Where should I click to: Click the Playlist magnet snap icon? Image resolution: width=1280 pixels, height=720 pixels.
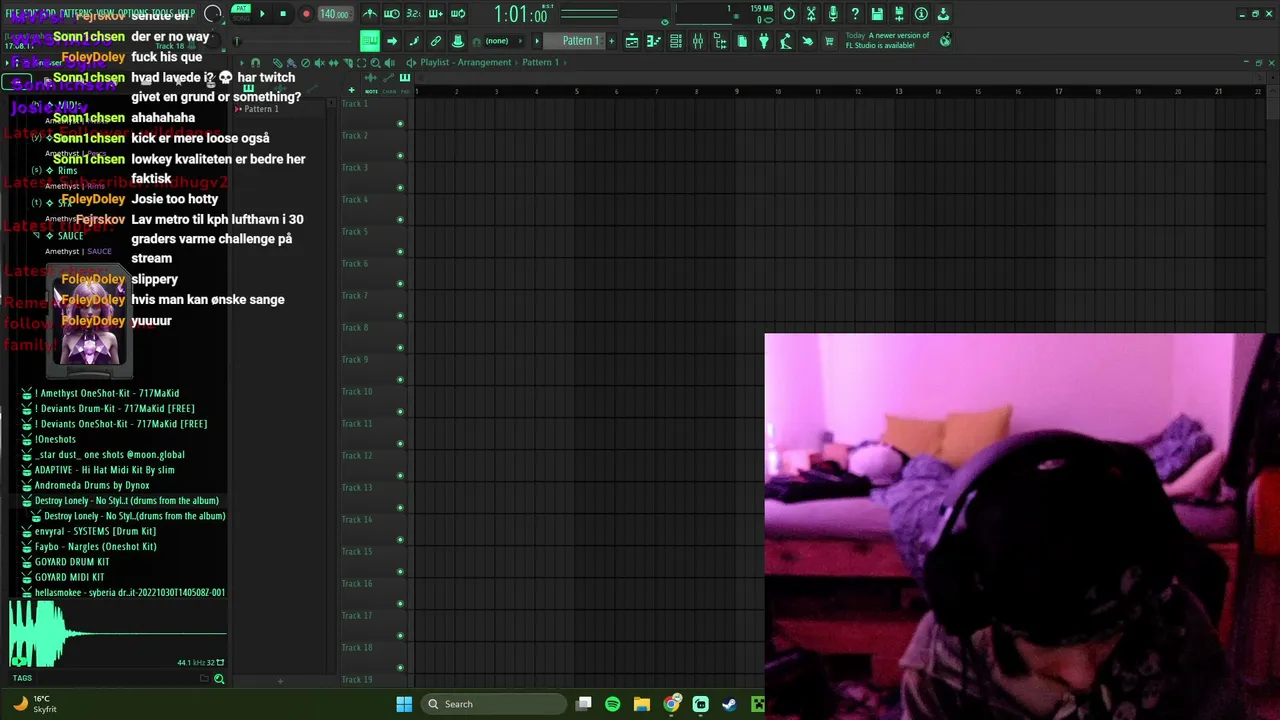(255, 63)
